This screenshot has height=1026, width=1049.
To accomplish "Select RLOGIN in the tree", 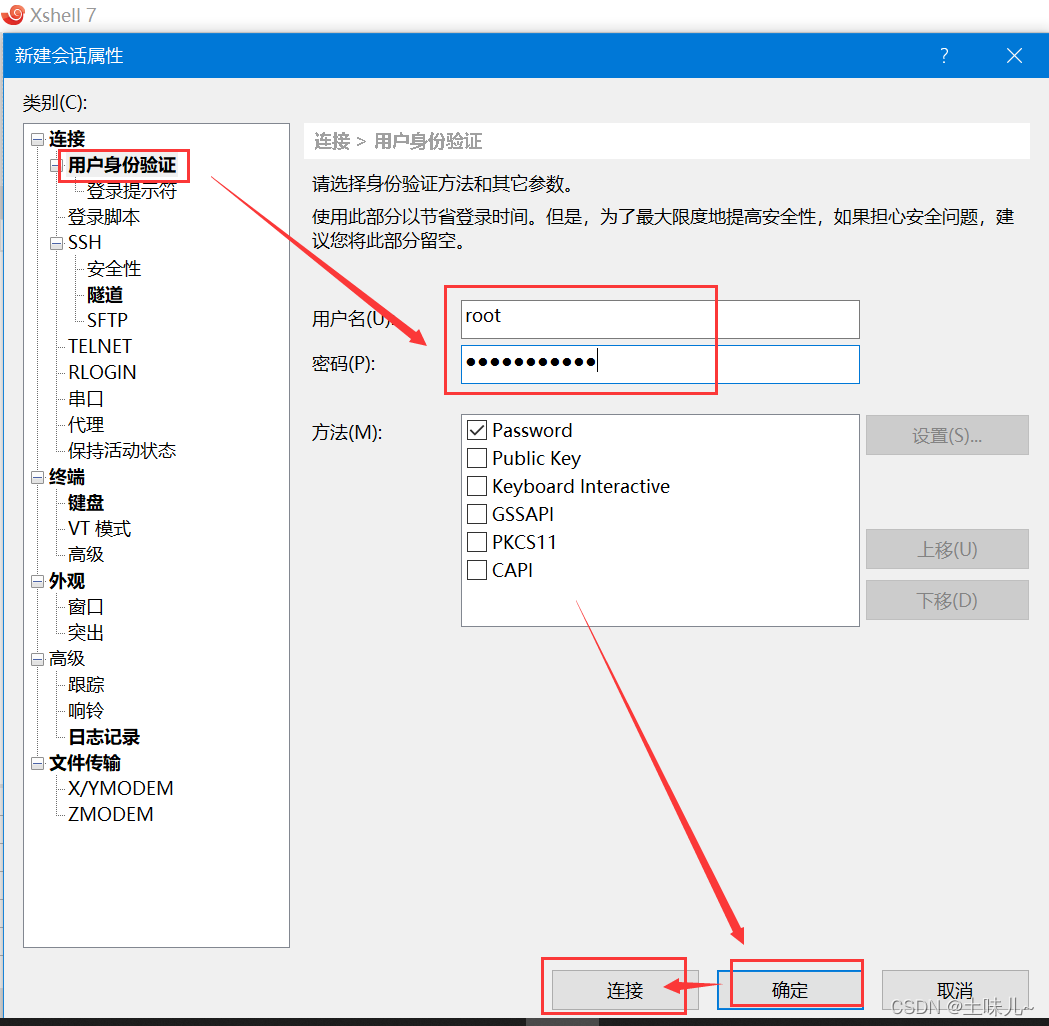I will pos(102,373).
